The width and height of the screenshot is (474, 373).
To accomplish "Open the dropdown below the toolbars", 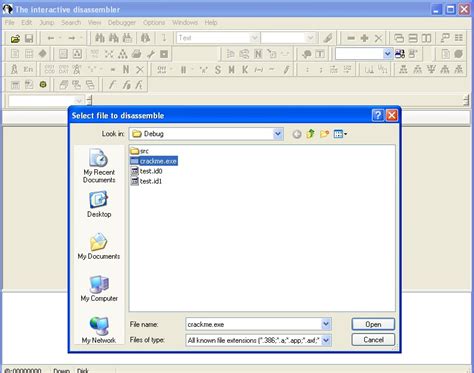I will (79, 100).
